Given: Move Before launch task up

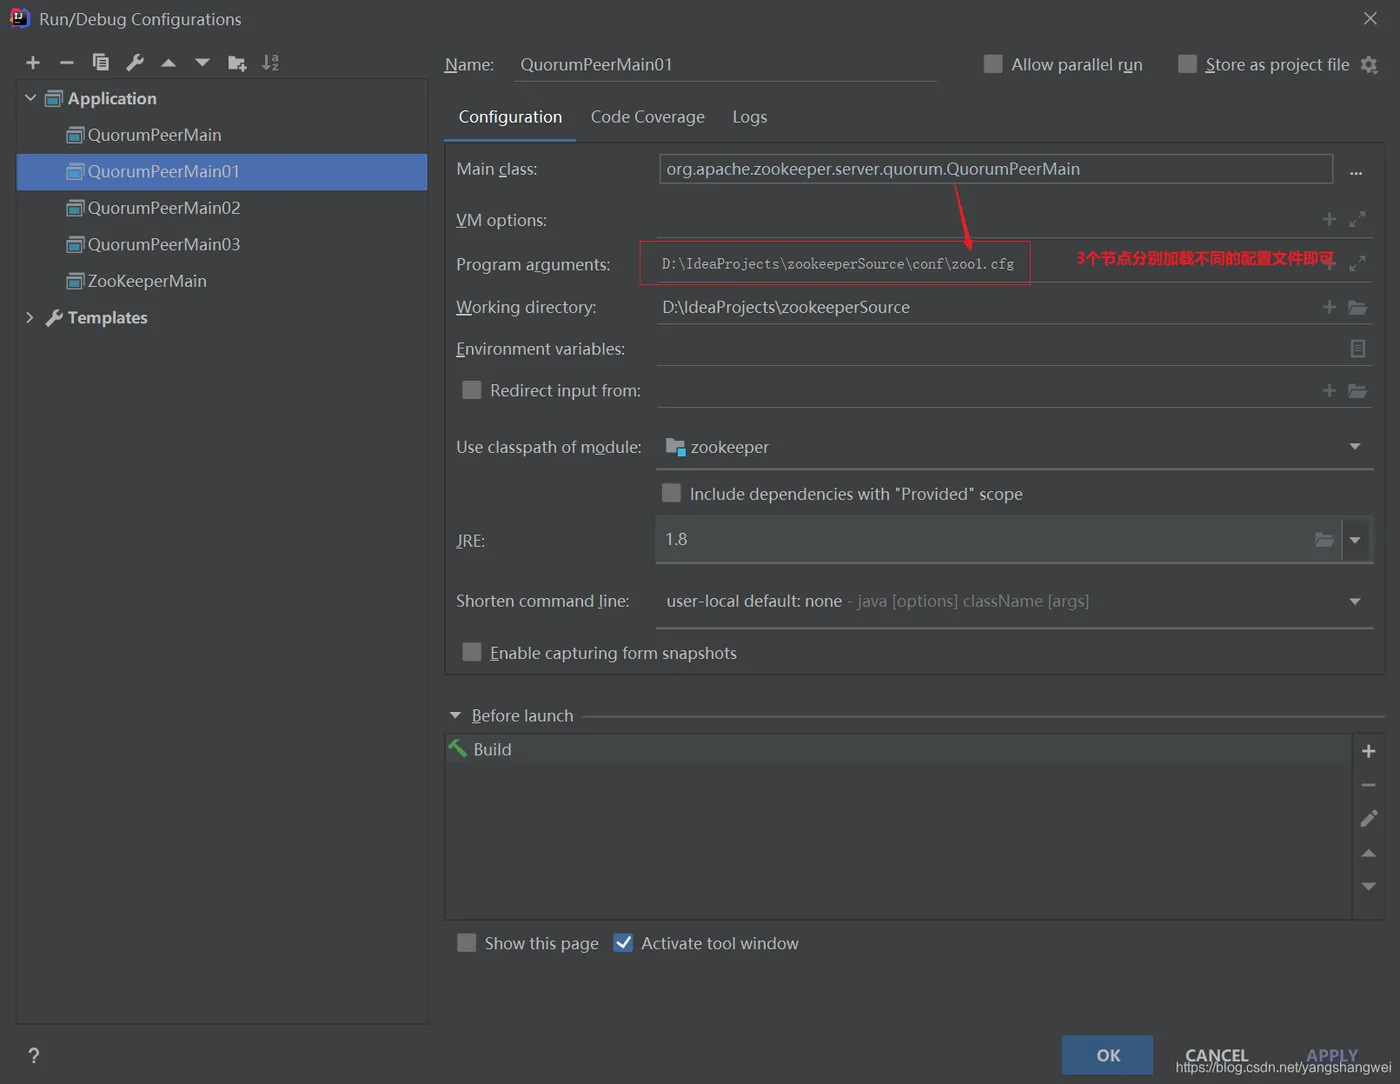Looking at the screenshot, I should pyautogui.click(x=1369, y=853).
